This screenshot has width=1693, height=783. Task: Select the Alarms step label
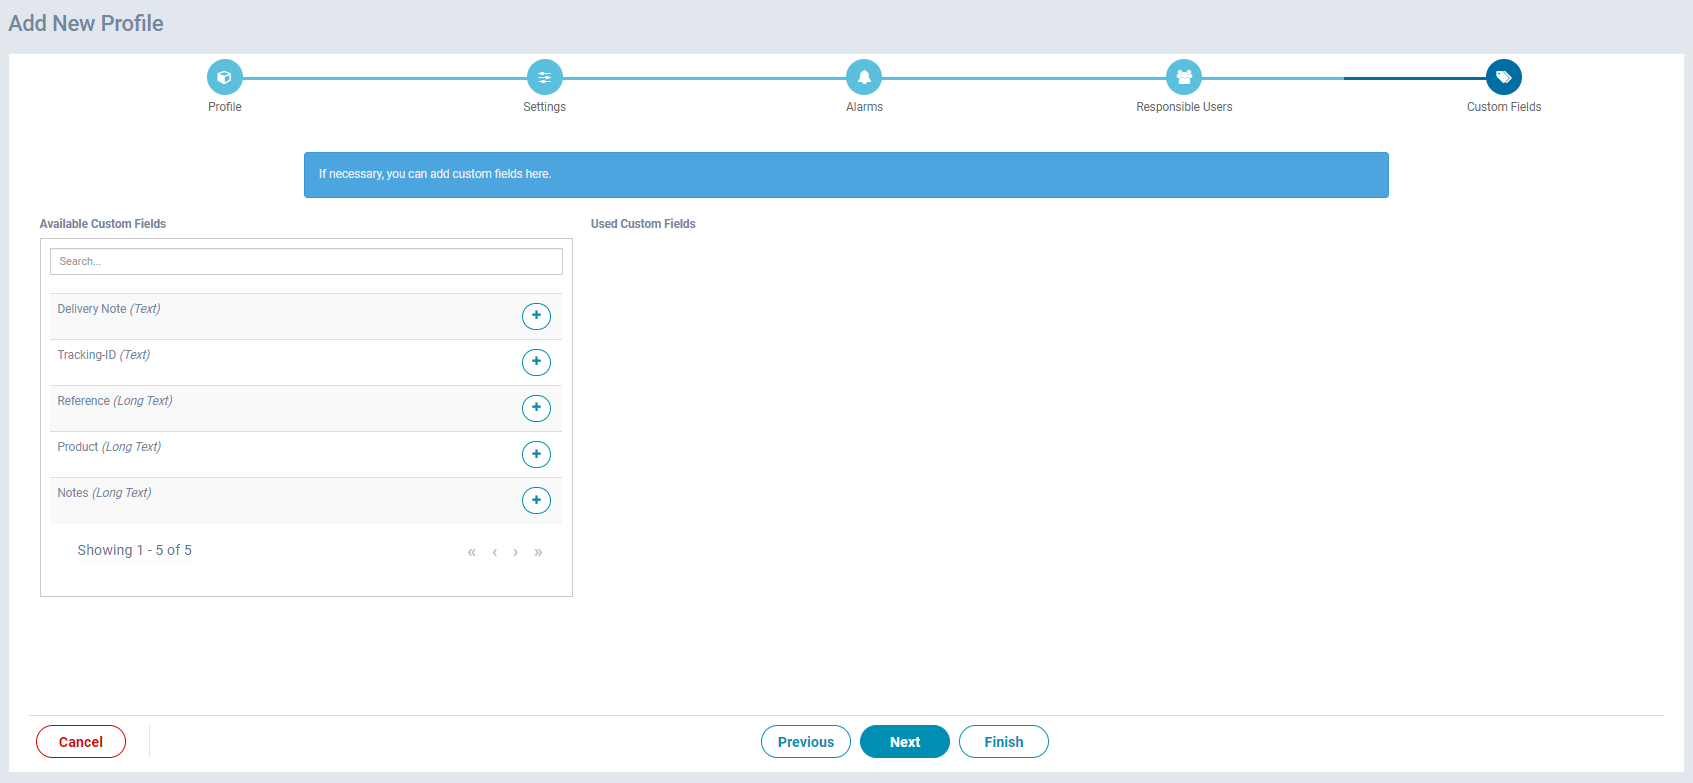(x=864, y=107)
